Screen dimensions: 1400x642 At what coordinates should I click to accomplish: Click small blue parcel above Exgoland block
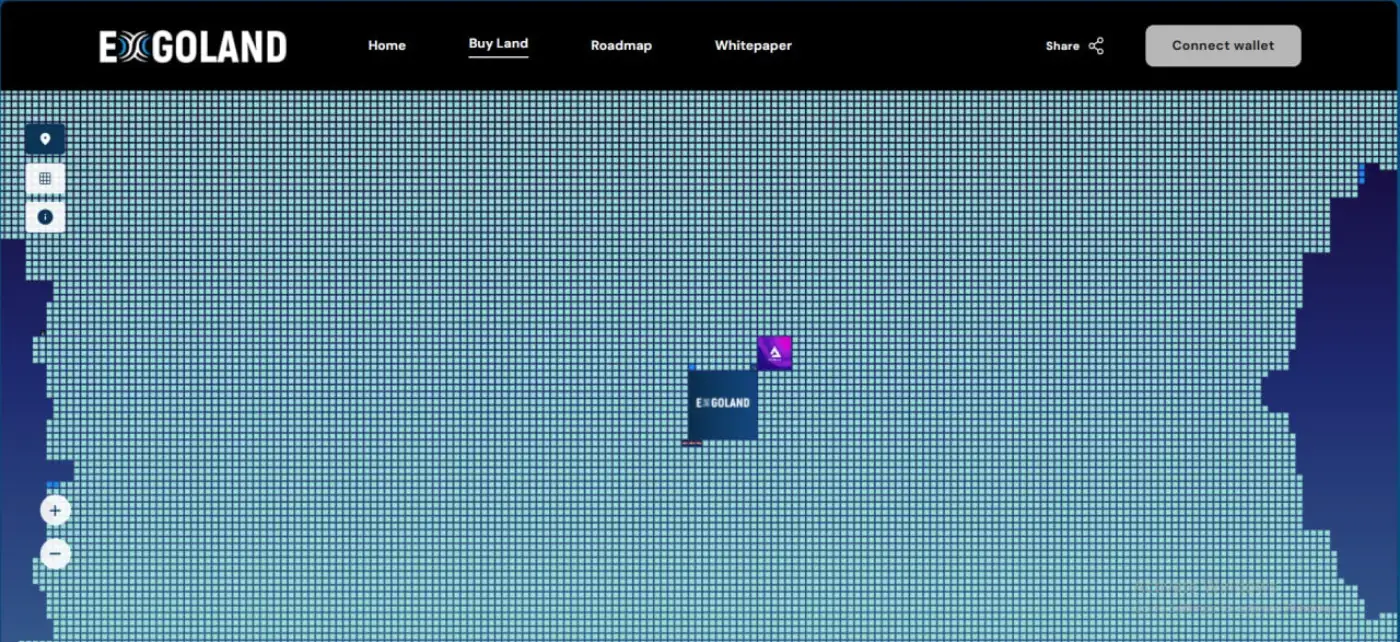(692, 367)
